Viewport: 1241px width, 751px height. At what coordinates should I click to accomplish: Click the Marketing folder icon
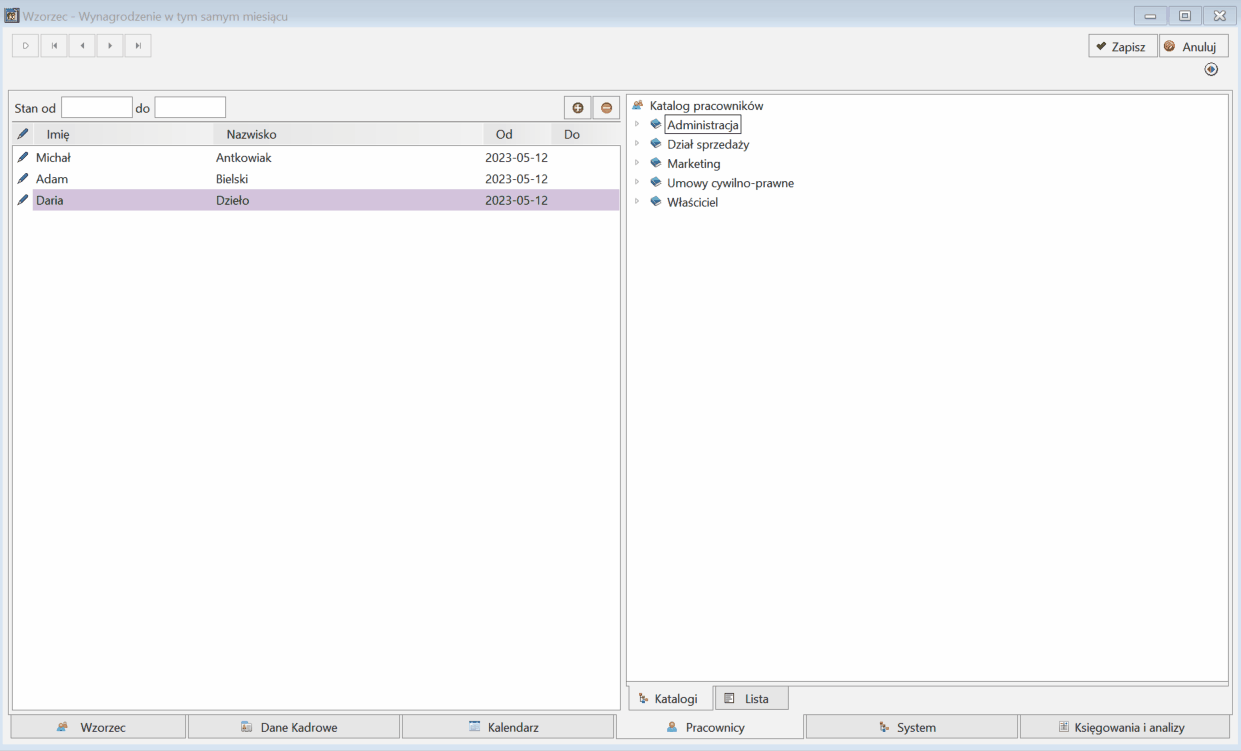click(x=656, y=163)
